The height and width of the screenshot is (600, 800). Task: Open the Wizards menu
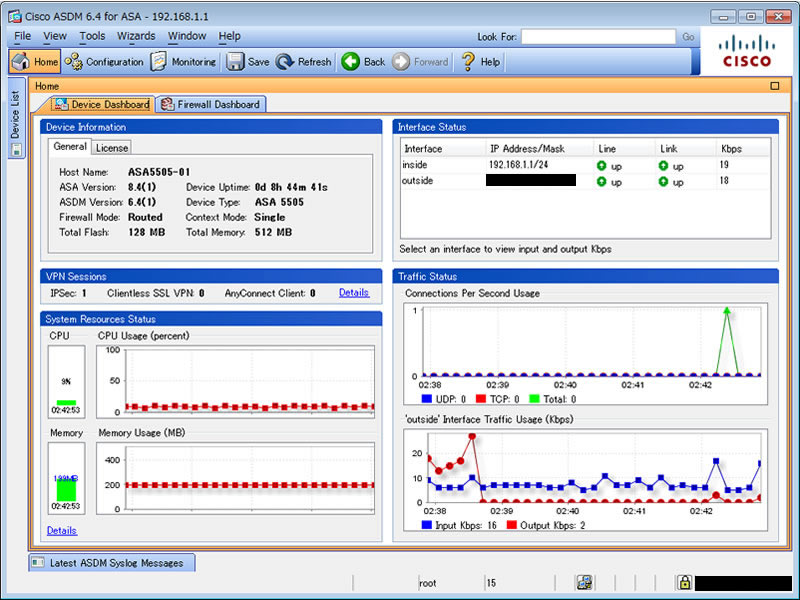pyautogui.click(x=136, y=36)
